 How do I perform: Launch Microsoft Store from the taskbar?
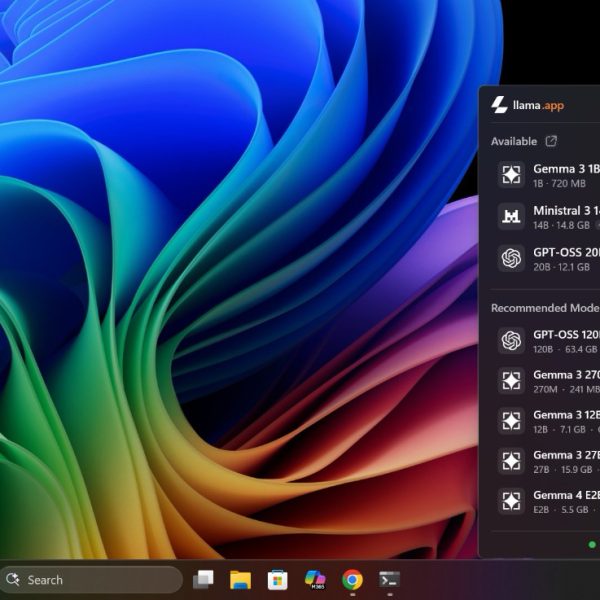click(x=277, y=580)
